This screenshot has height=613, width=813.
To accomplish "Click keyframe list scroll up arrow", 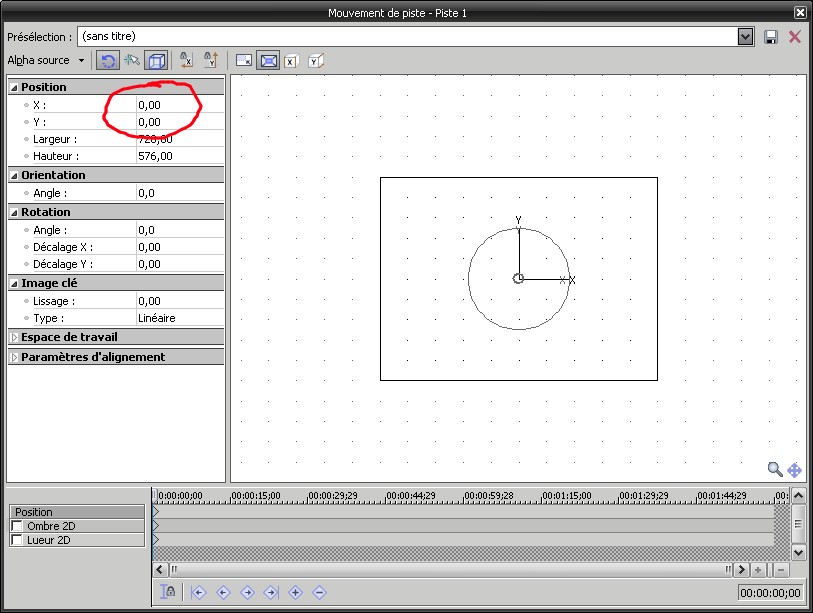I will tap(798, 496).
